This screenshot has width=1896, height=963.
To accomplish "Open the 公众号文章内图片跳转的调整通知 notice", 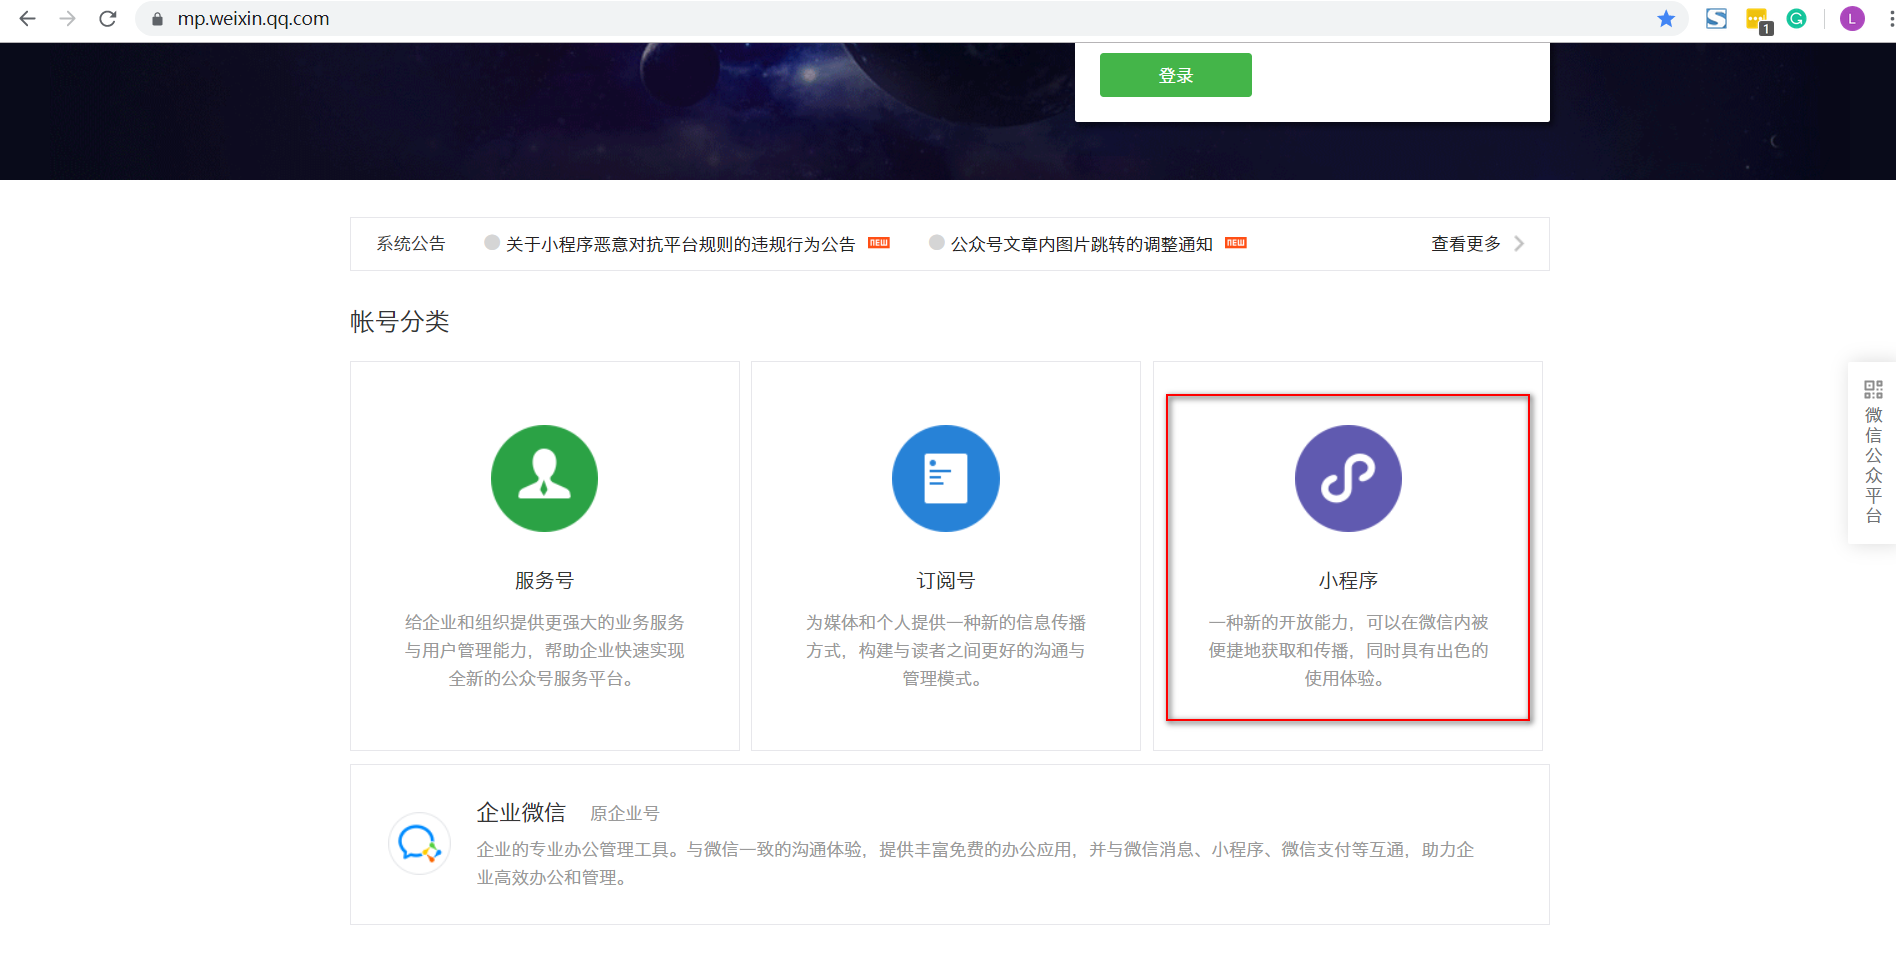I will (x=1081, y=244).
